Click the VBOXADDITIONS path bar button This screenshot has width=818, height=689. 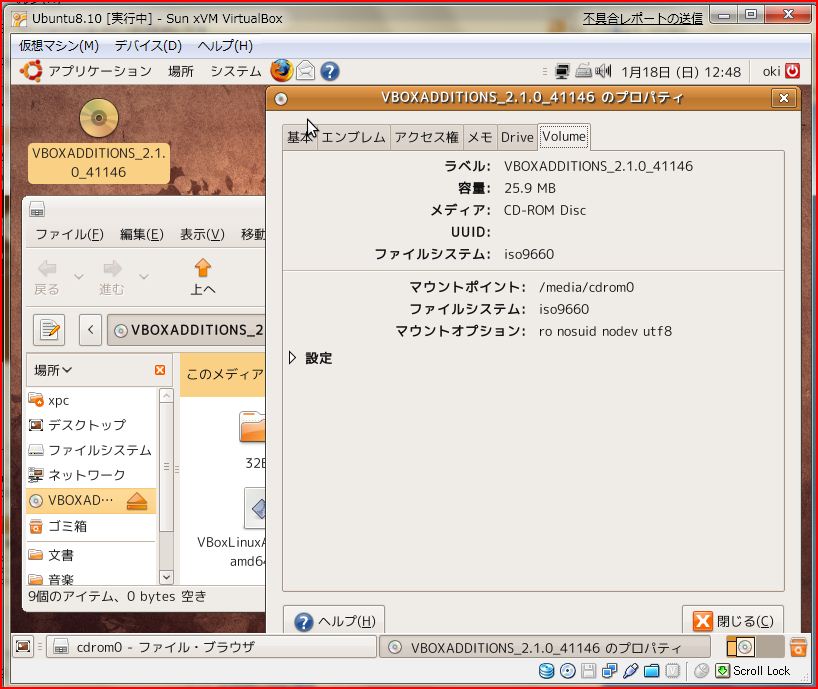[x=188, y=330]
